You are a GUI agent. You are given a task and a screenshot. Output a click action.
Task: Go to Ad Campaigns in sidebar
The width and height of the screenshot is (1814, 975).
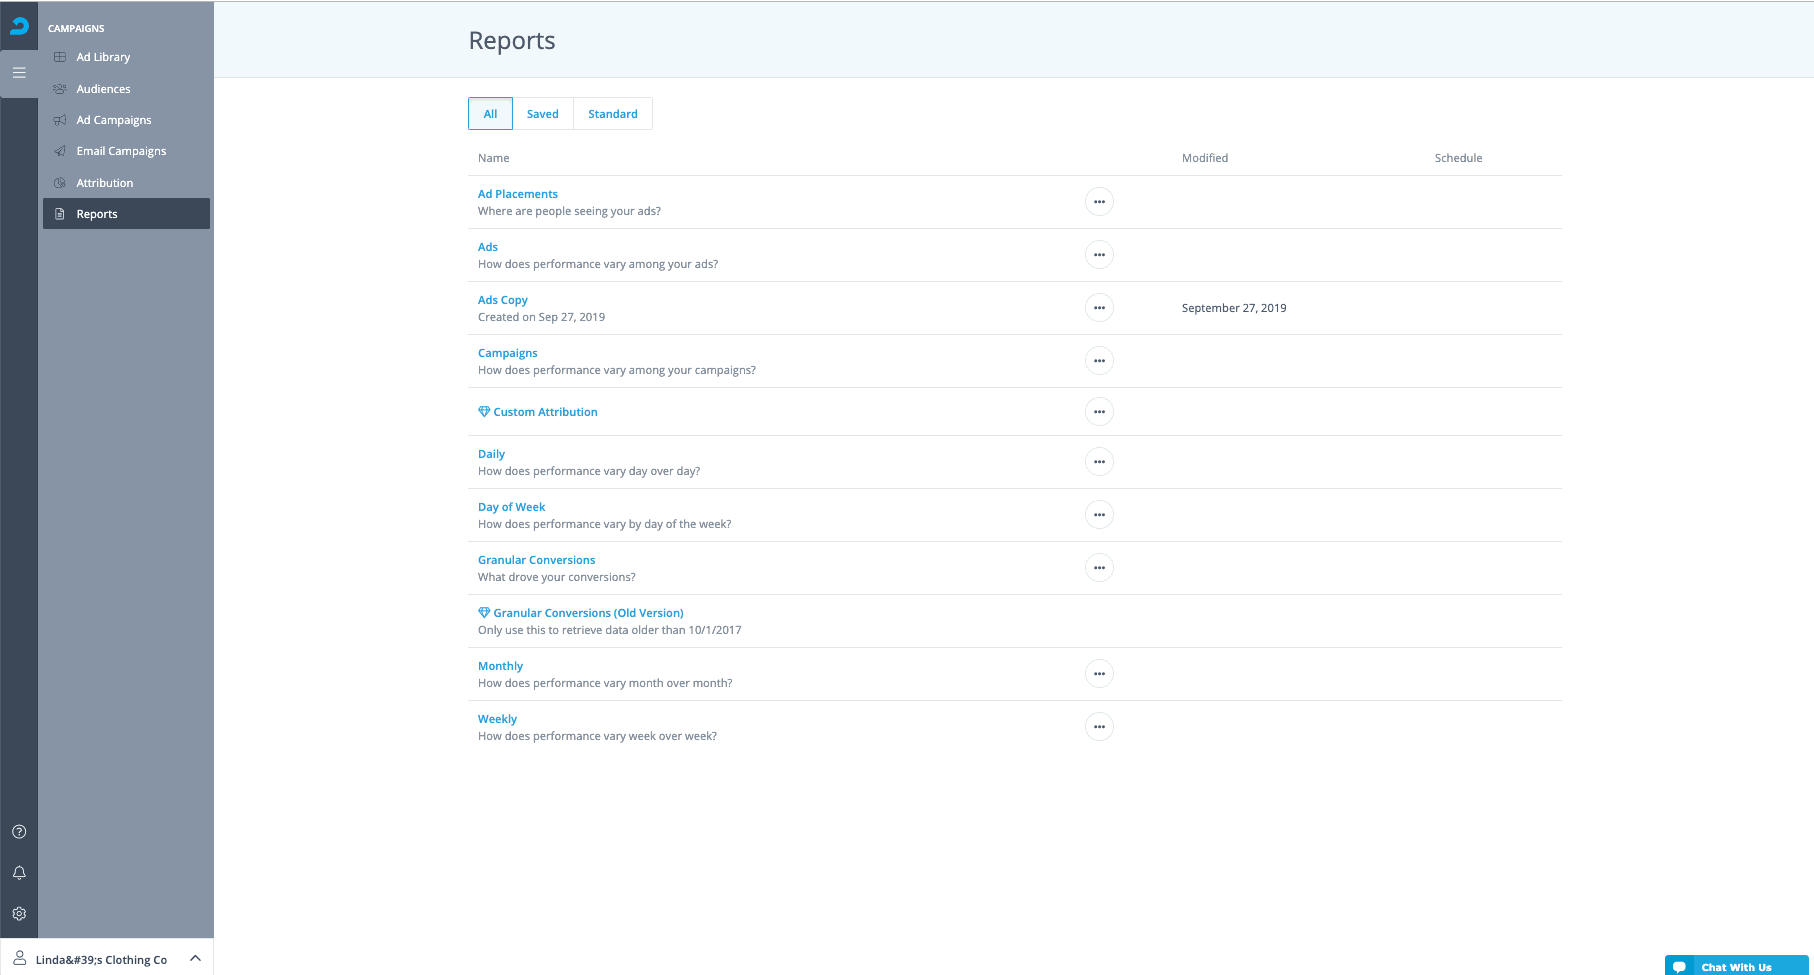click(x=126, y=120)
